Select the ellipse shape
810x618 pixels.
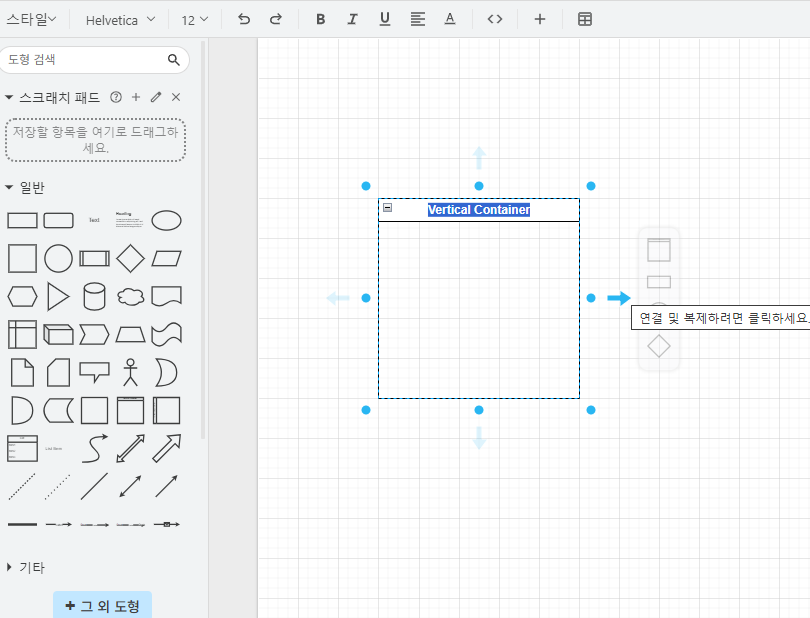166,221
